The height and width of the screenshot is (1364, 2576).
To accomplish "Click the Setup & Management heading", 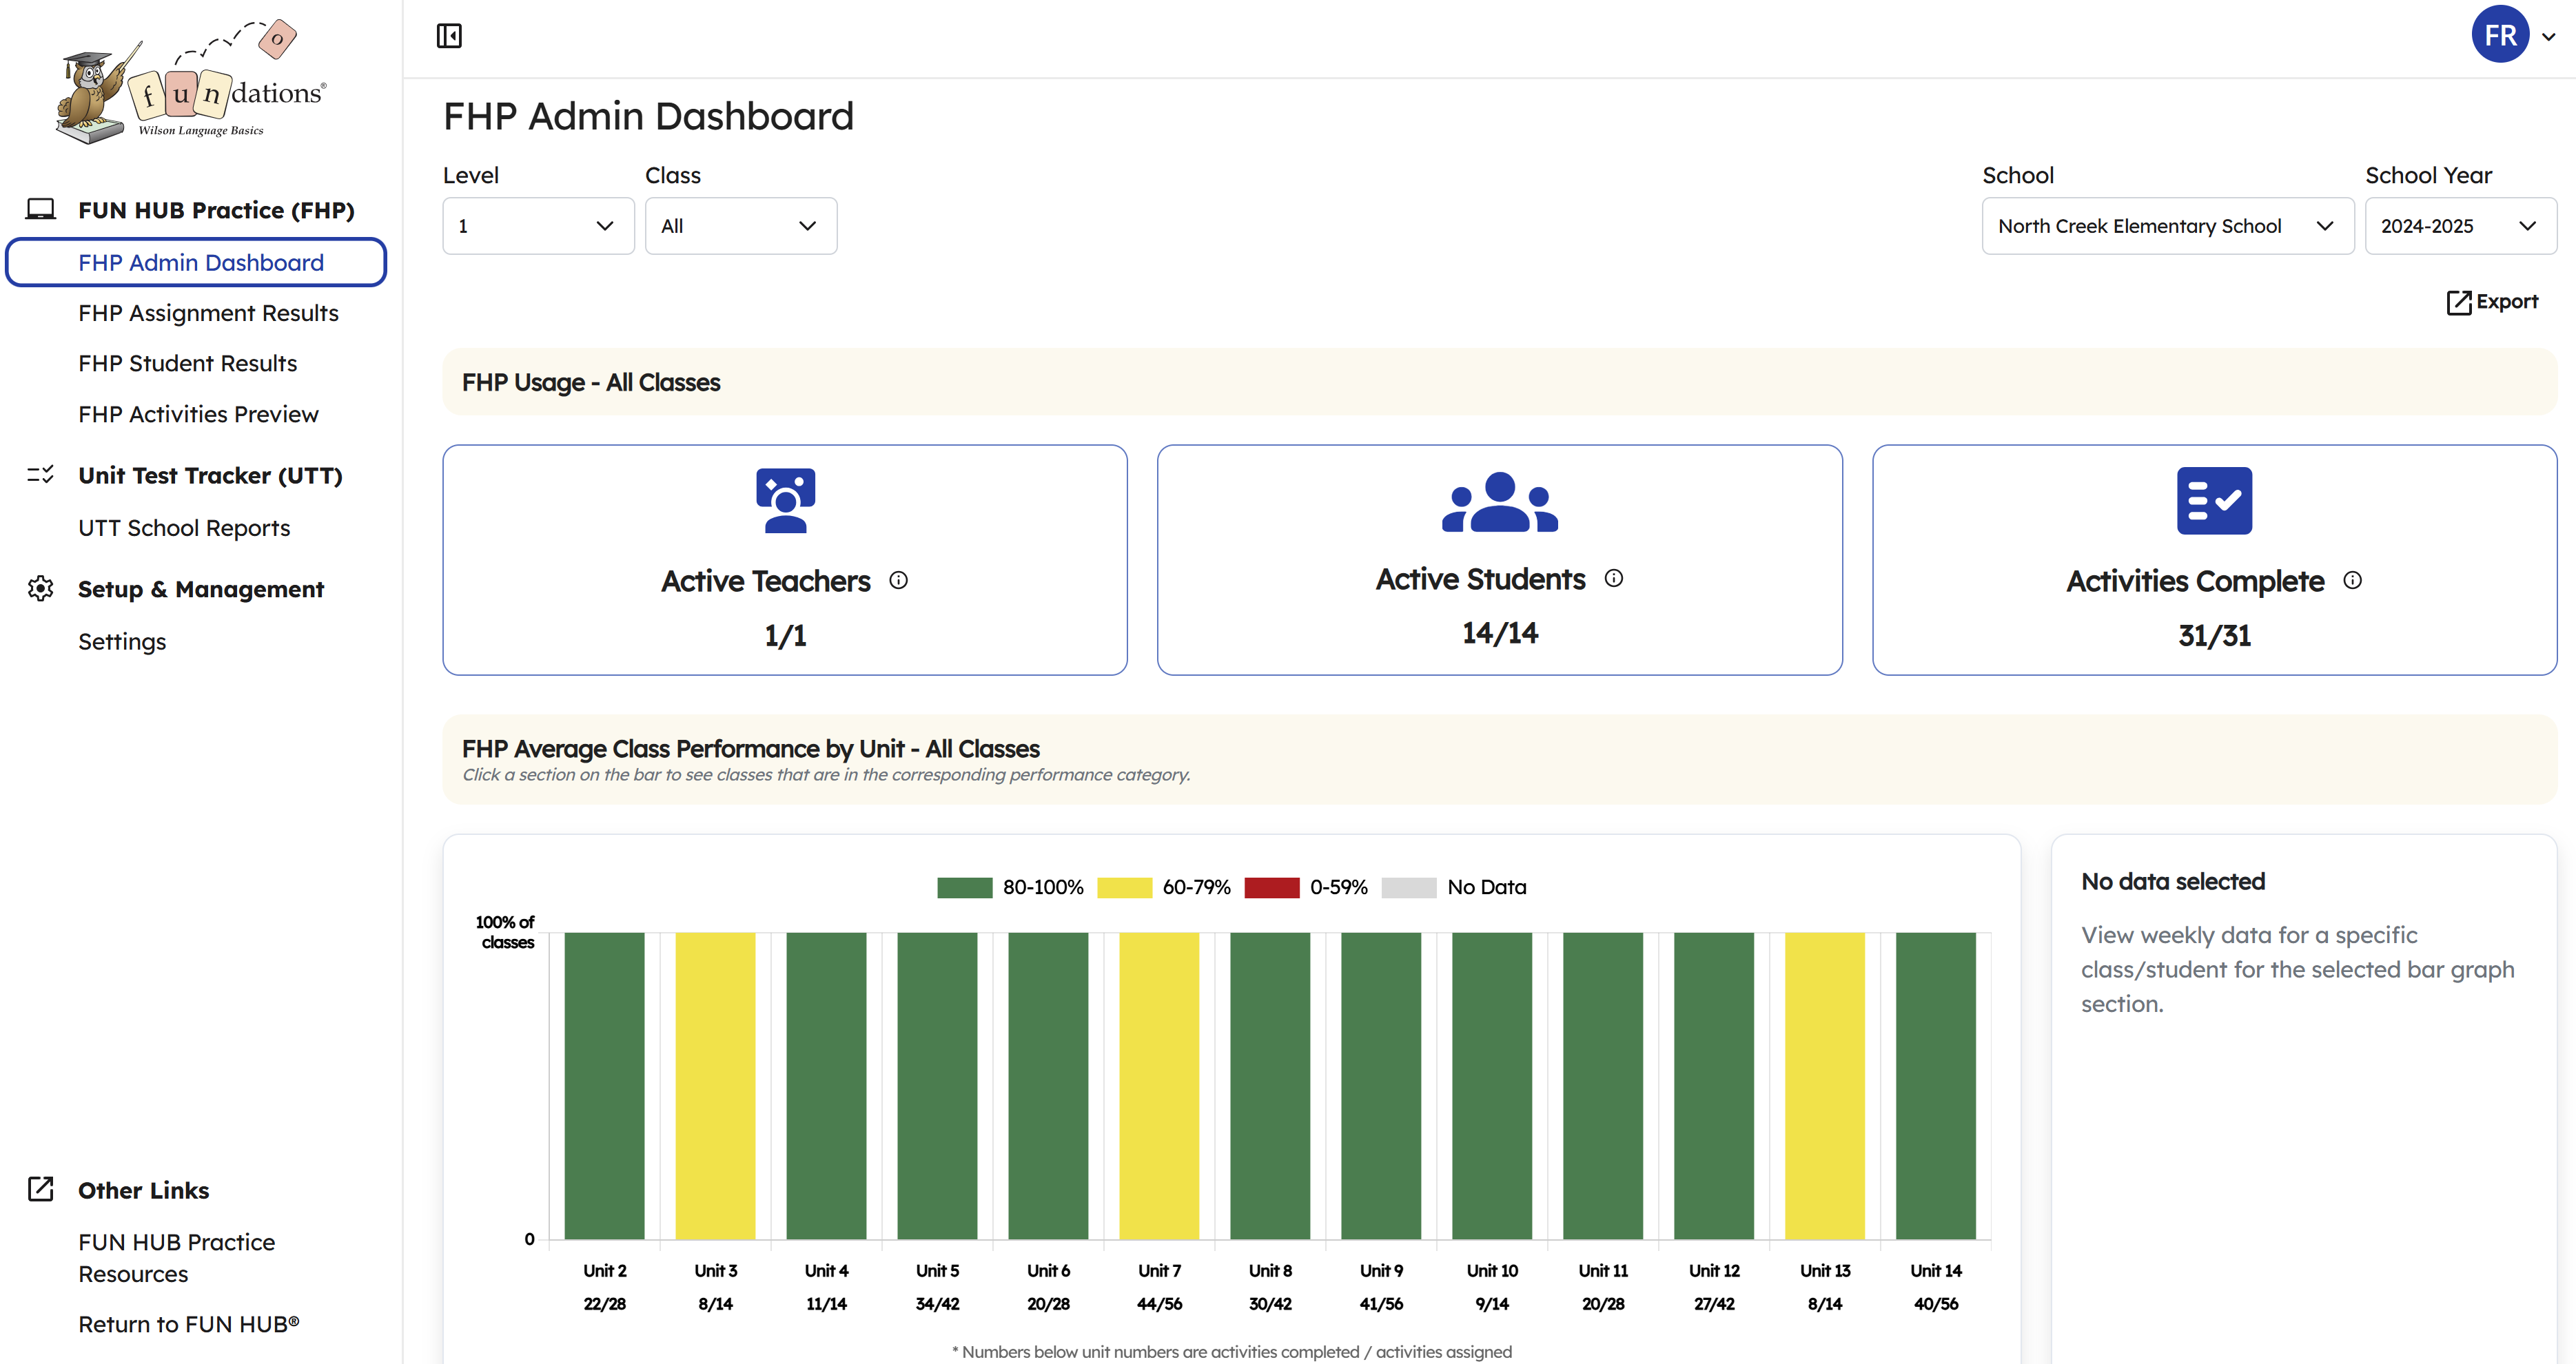I will [x=201, y=589].
